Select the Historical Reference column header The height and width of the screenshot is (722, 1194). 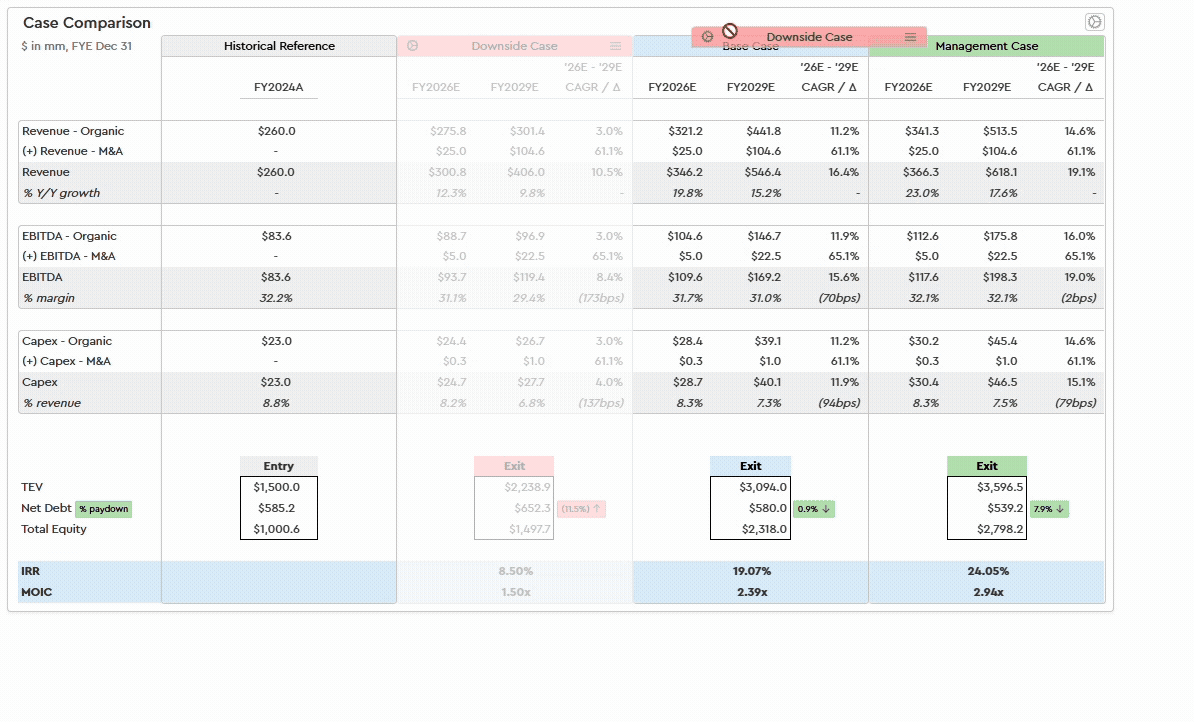279,46
